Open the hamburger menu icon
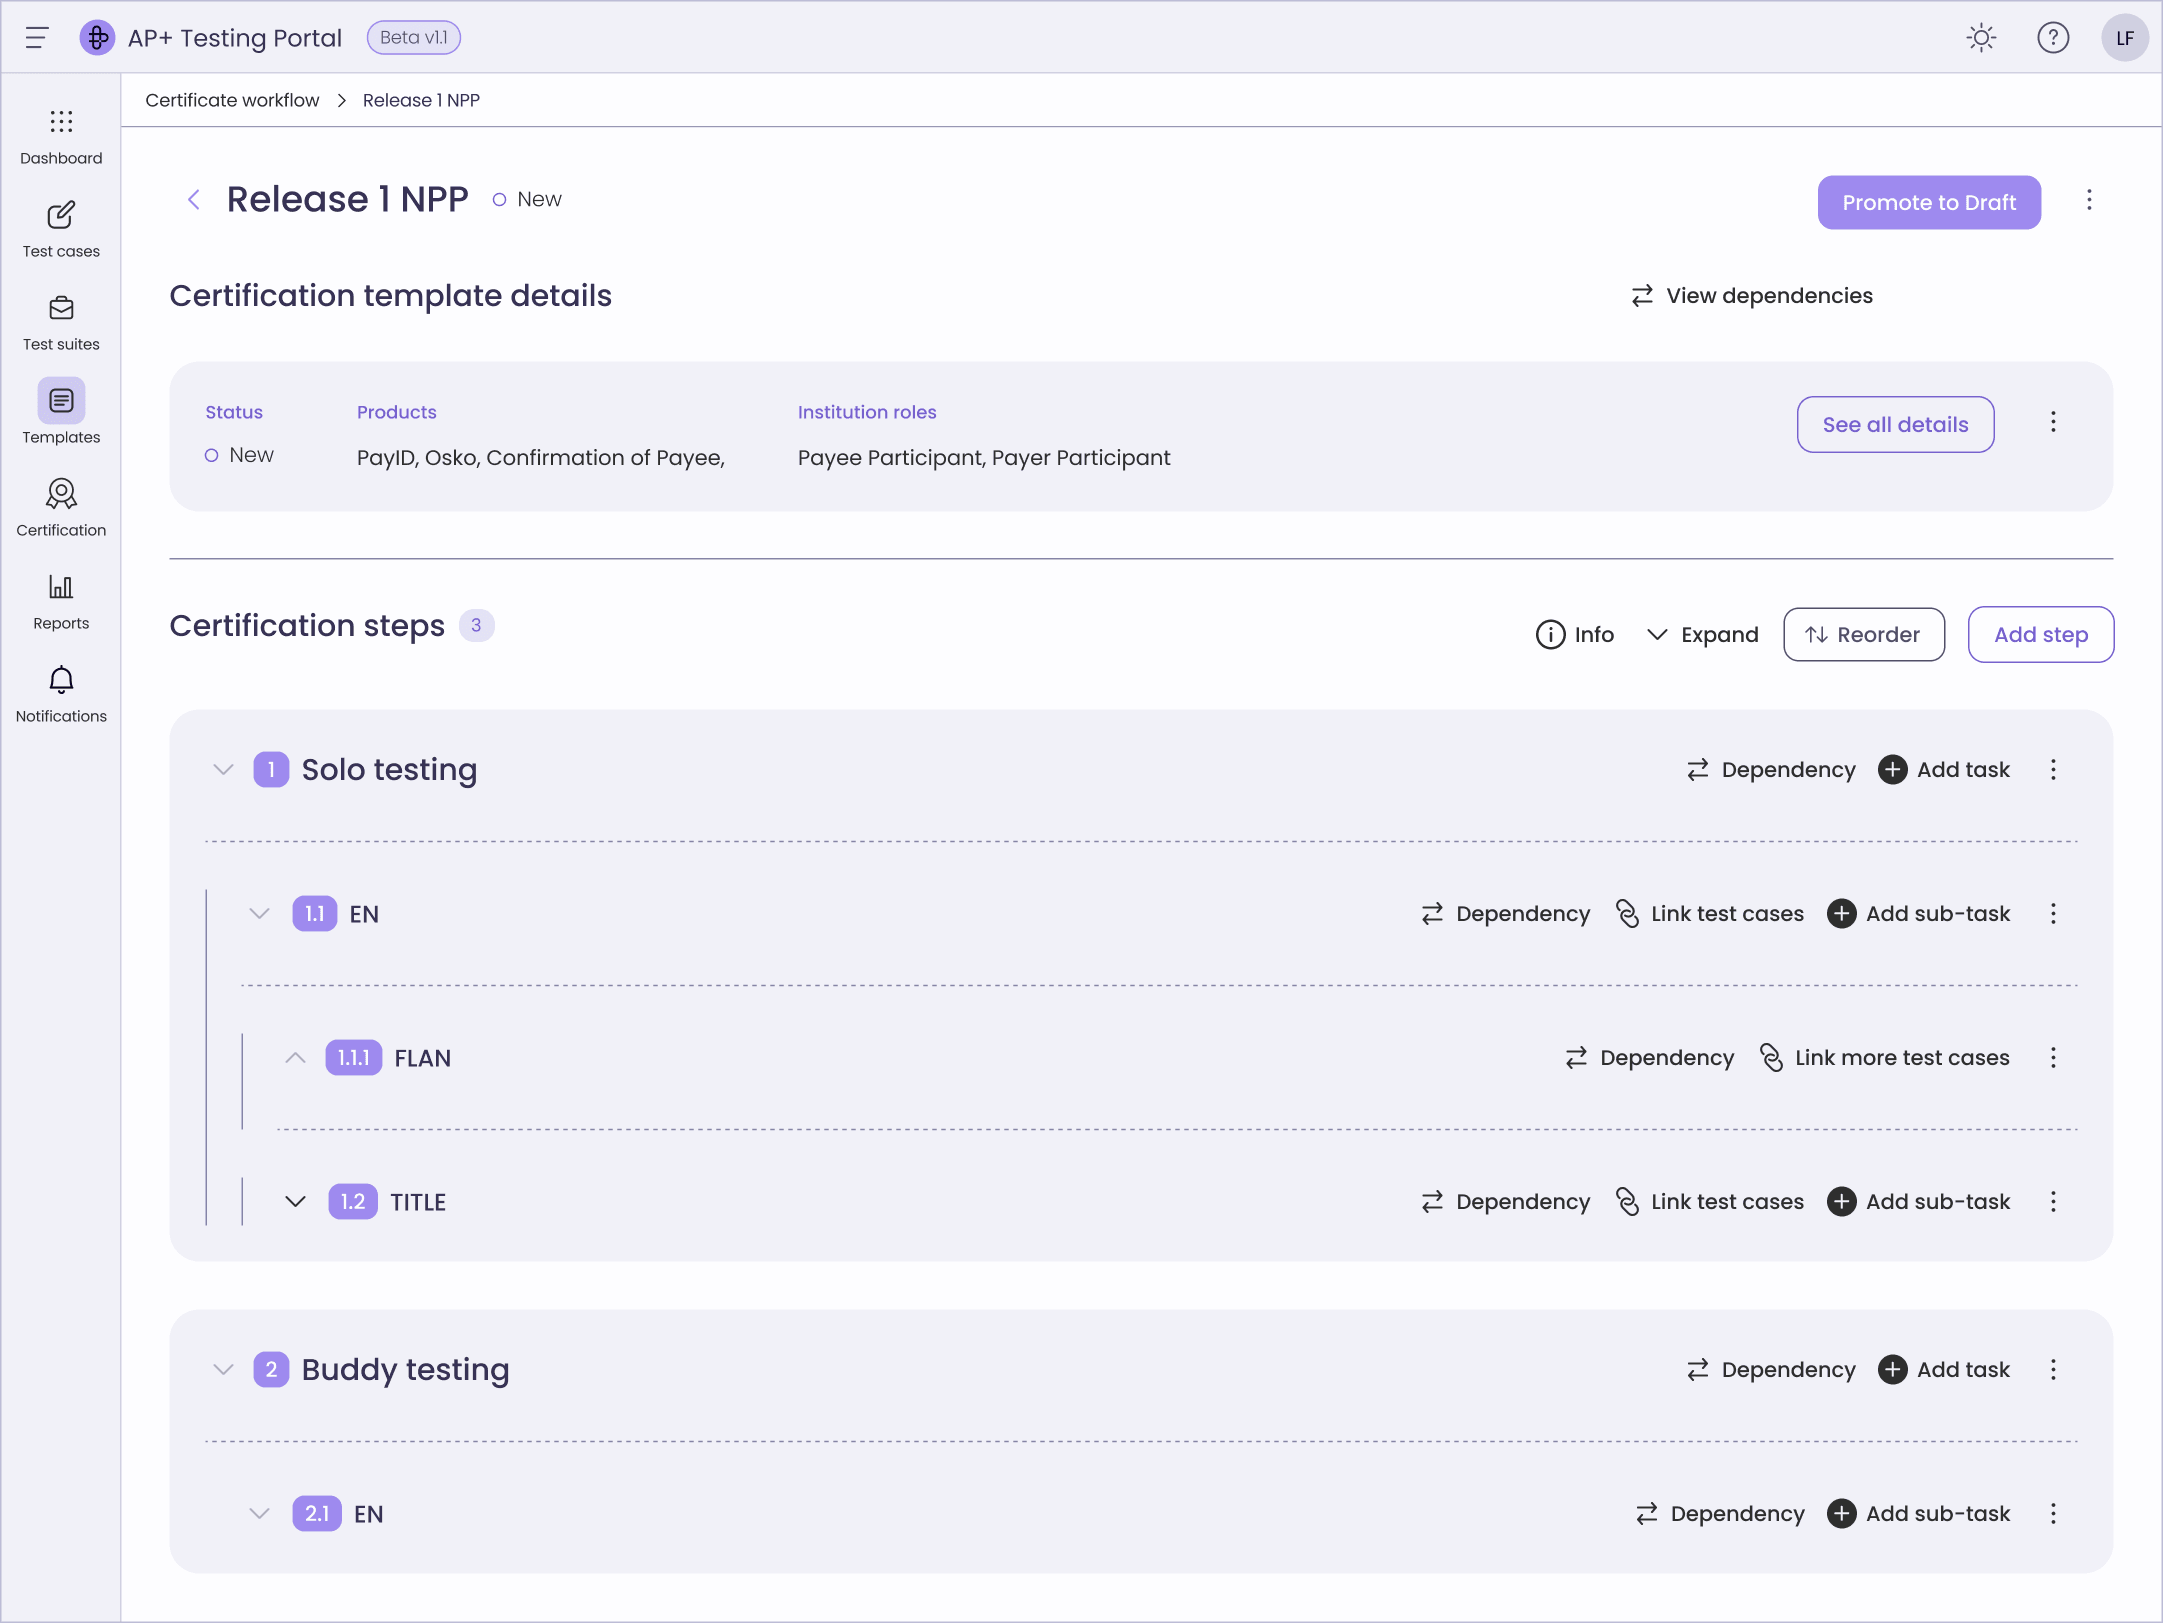This screenshot has height=1623, width=2163. pyautogui.click(x=37, y=38)
